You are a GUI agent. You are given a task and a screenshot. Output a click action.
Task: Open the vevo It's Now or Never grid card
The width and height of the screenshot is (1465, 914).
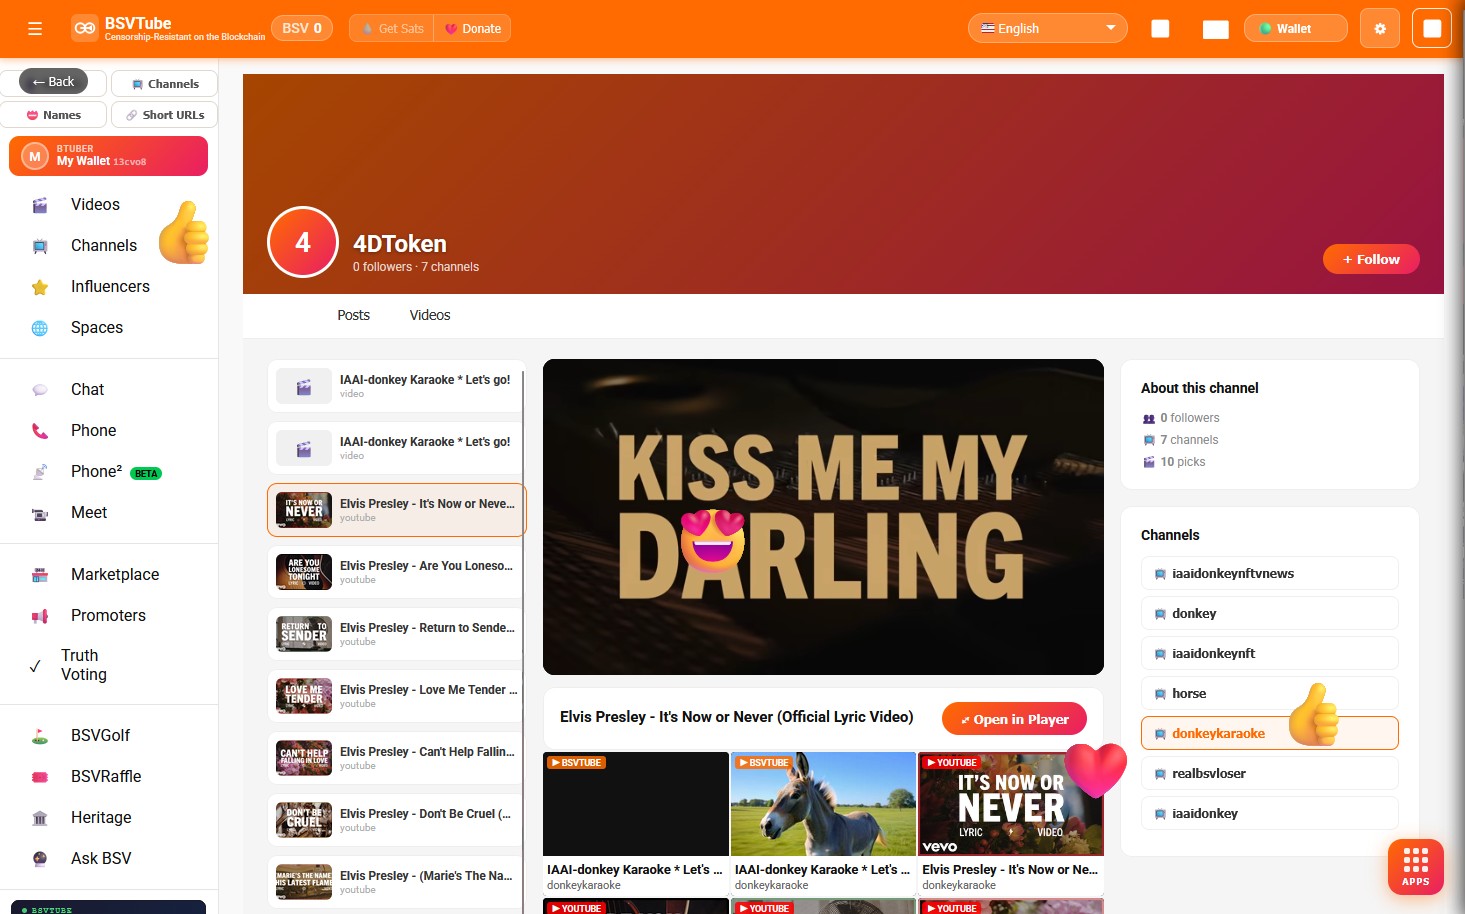[1011, 823]
